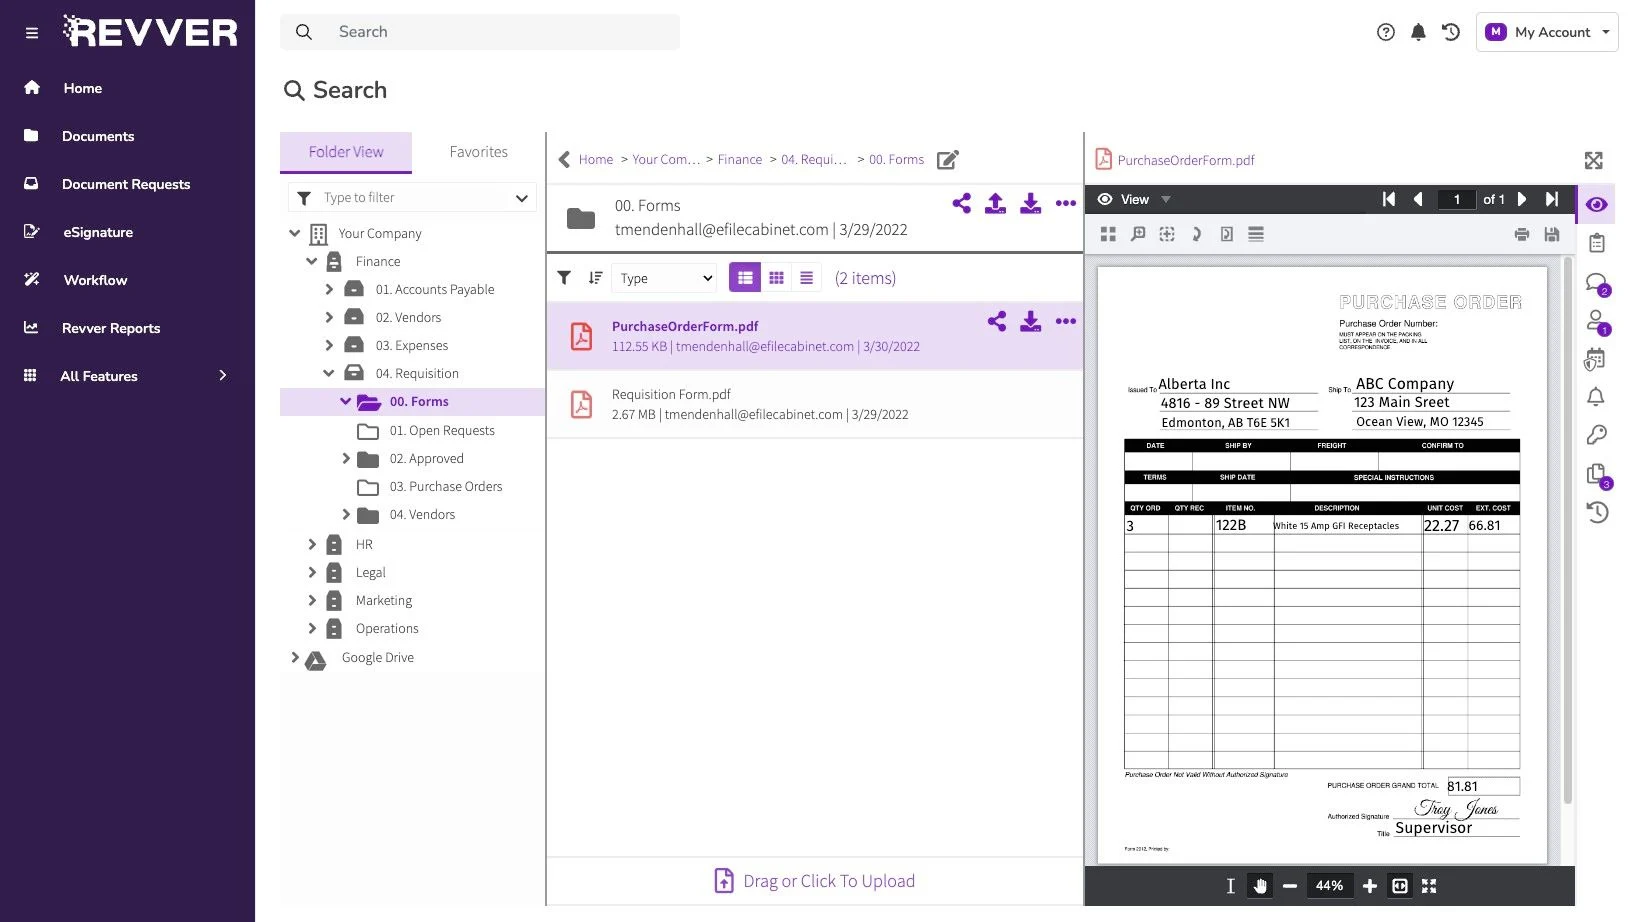Open Documents in the sidebar
This screenshot has width=1639, height=922.
(x=98, y=136)
